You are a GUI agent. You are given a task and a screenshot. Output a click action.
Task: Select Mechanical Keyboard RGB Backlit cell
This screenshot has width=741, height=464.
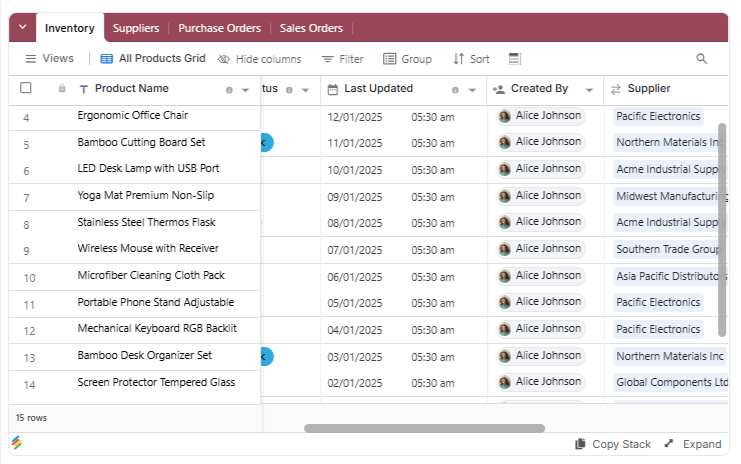click(x=157, y=328)
